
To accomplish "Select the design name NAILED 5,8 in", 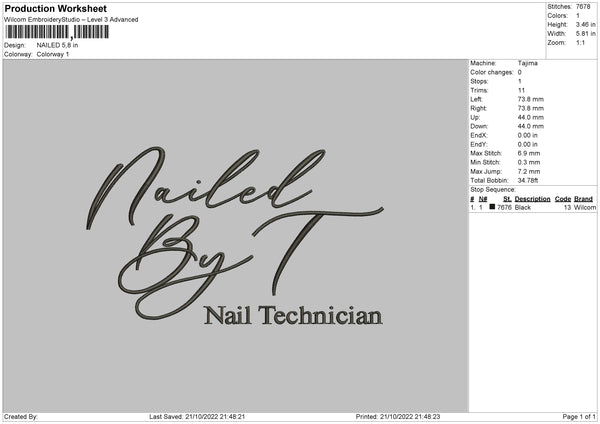I will [x=57, y=45].
